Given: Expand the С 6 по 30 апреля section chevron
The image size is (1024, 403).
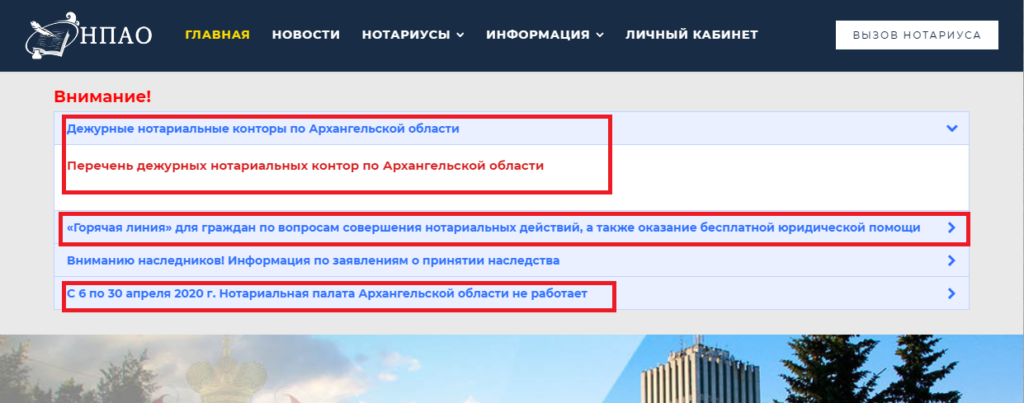Looking at the screenshot, I should (952, 294).
